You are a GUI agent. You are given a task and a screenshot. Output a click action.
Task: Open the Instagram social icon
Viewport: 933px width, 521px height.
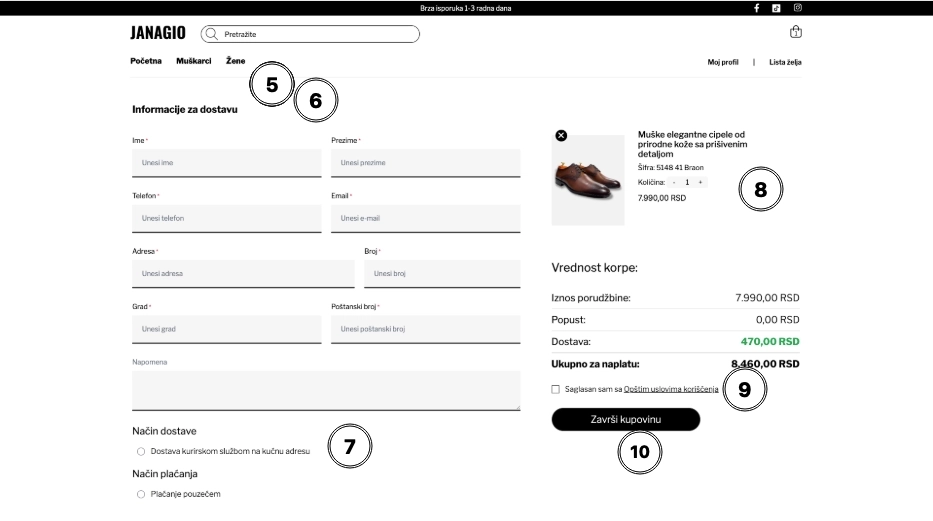(x=797, y=8)
